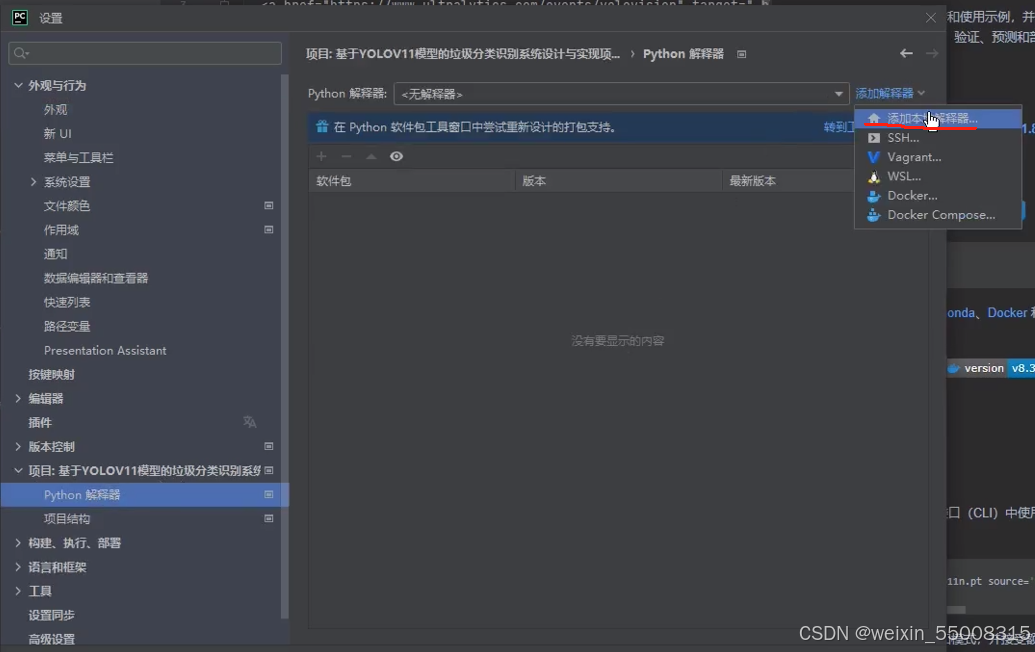Open 作用域 settings
The width and height of the screenshot is (1035, 652).
coord(61,230)
